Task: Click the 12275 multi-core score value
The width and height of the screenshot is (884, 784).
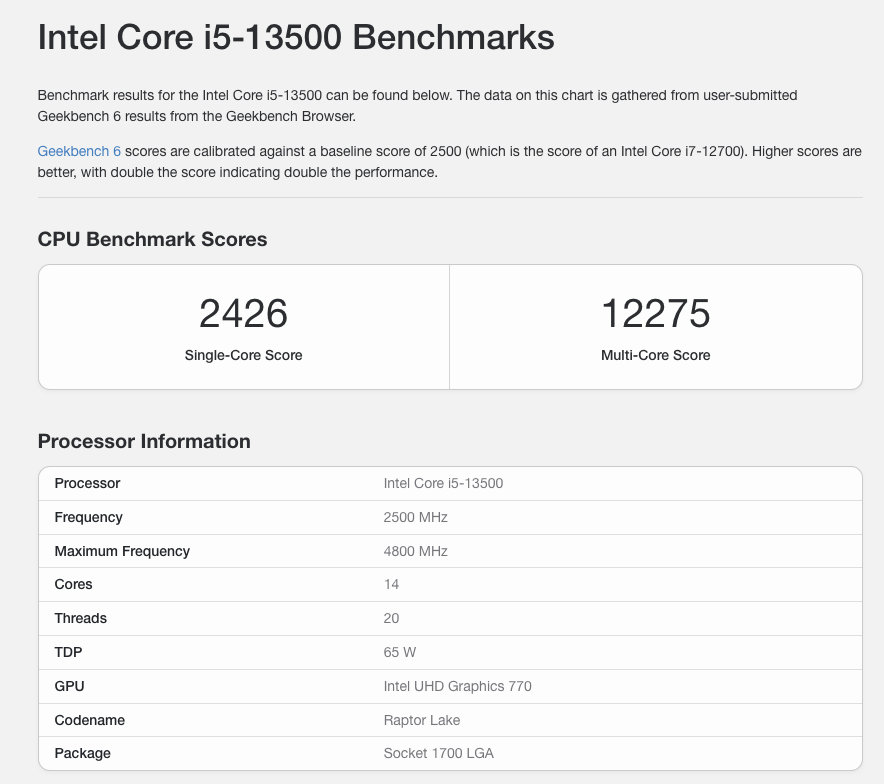Action: [656, 313]
